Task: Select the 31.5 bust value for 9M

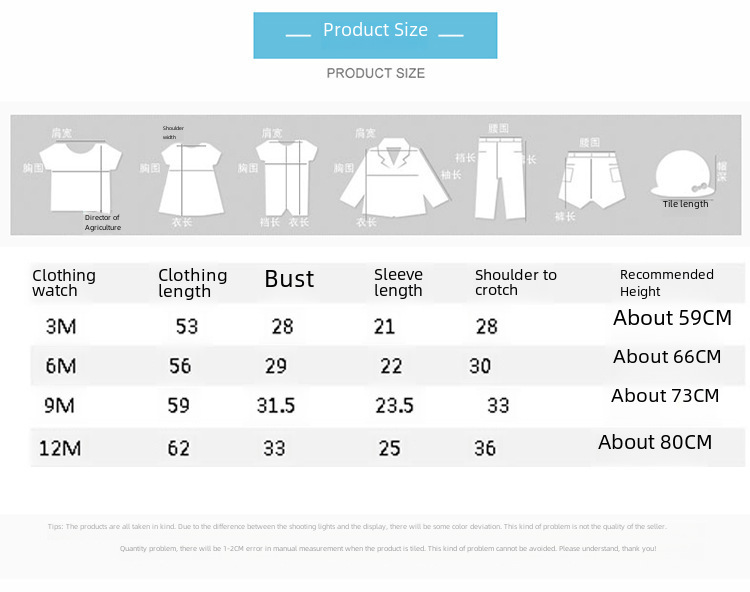Action: pyautogui.click(x=276, y=406)
